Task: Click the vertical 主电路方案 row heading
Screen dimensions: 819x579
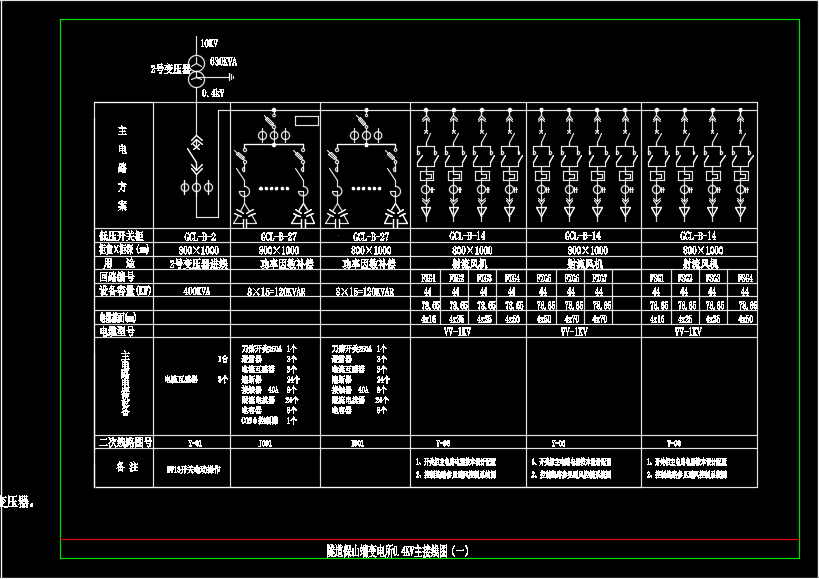Action: click(122, 168)
